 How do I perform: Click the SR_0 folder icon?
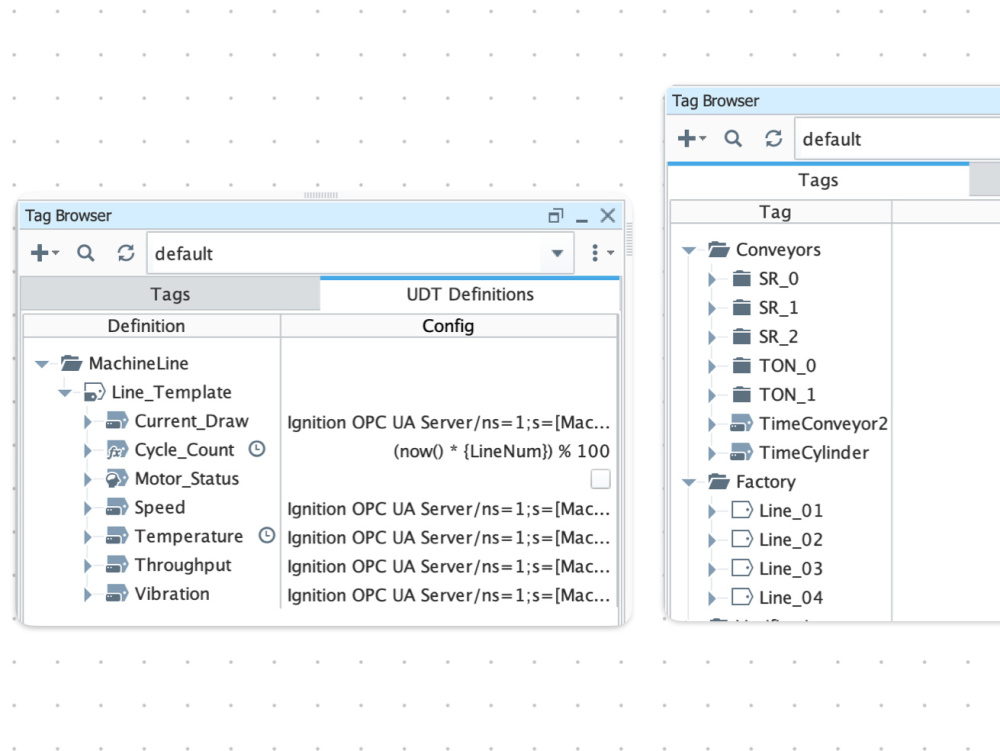coord(742,279)
